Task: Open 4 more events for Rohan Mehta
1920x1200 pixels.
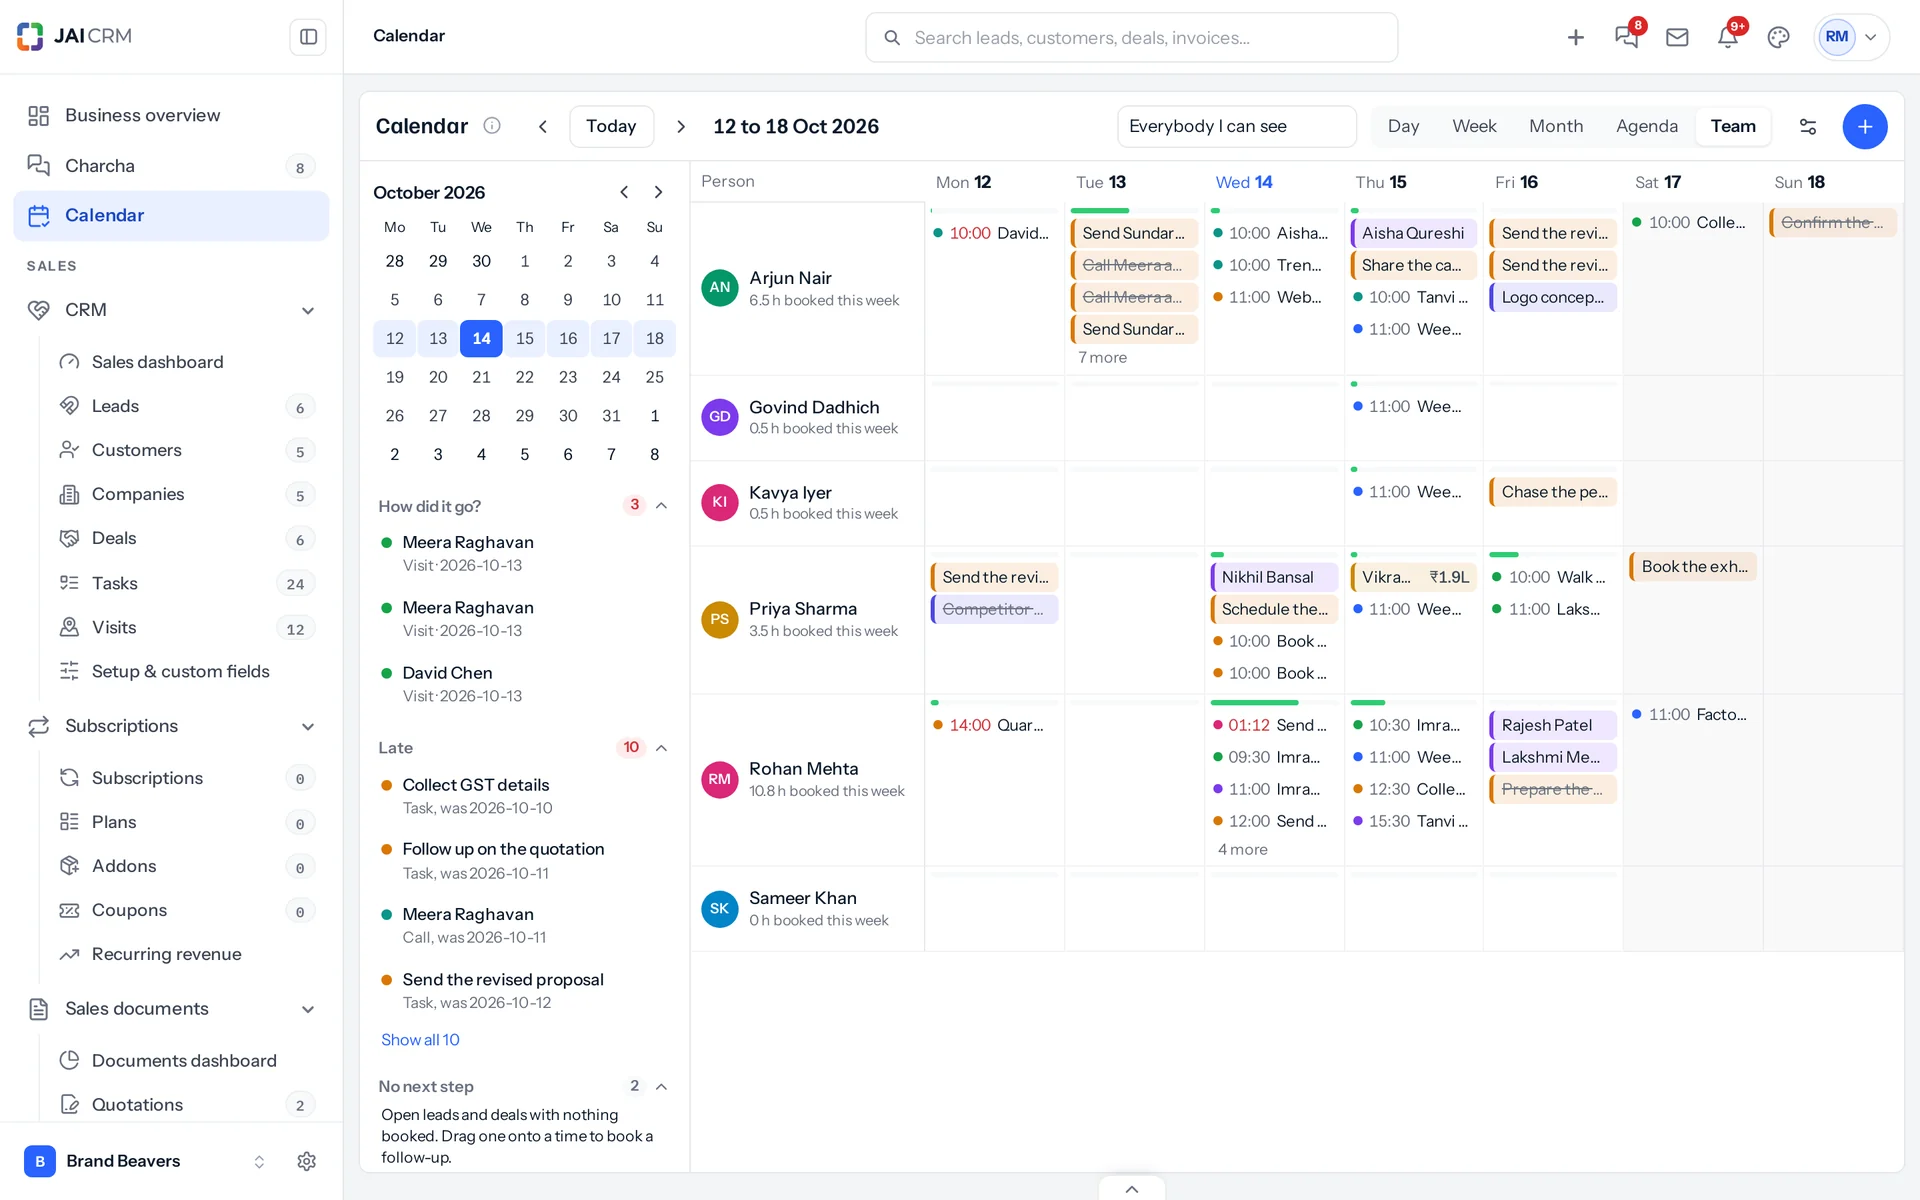Action: tap(1242, 850)
